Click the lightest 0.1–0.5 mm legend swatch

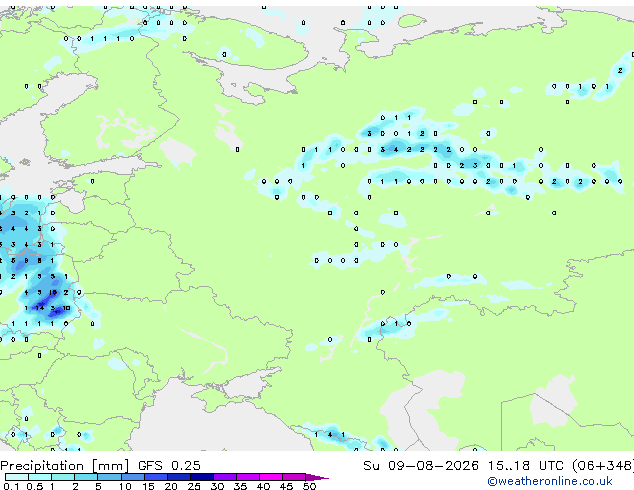(17, 477)
